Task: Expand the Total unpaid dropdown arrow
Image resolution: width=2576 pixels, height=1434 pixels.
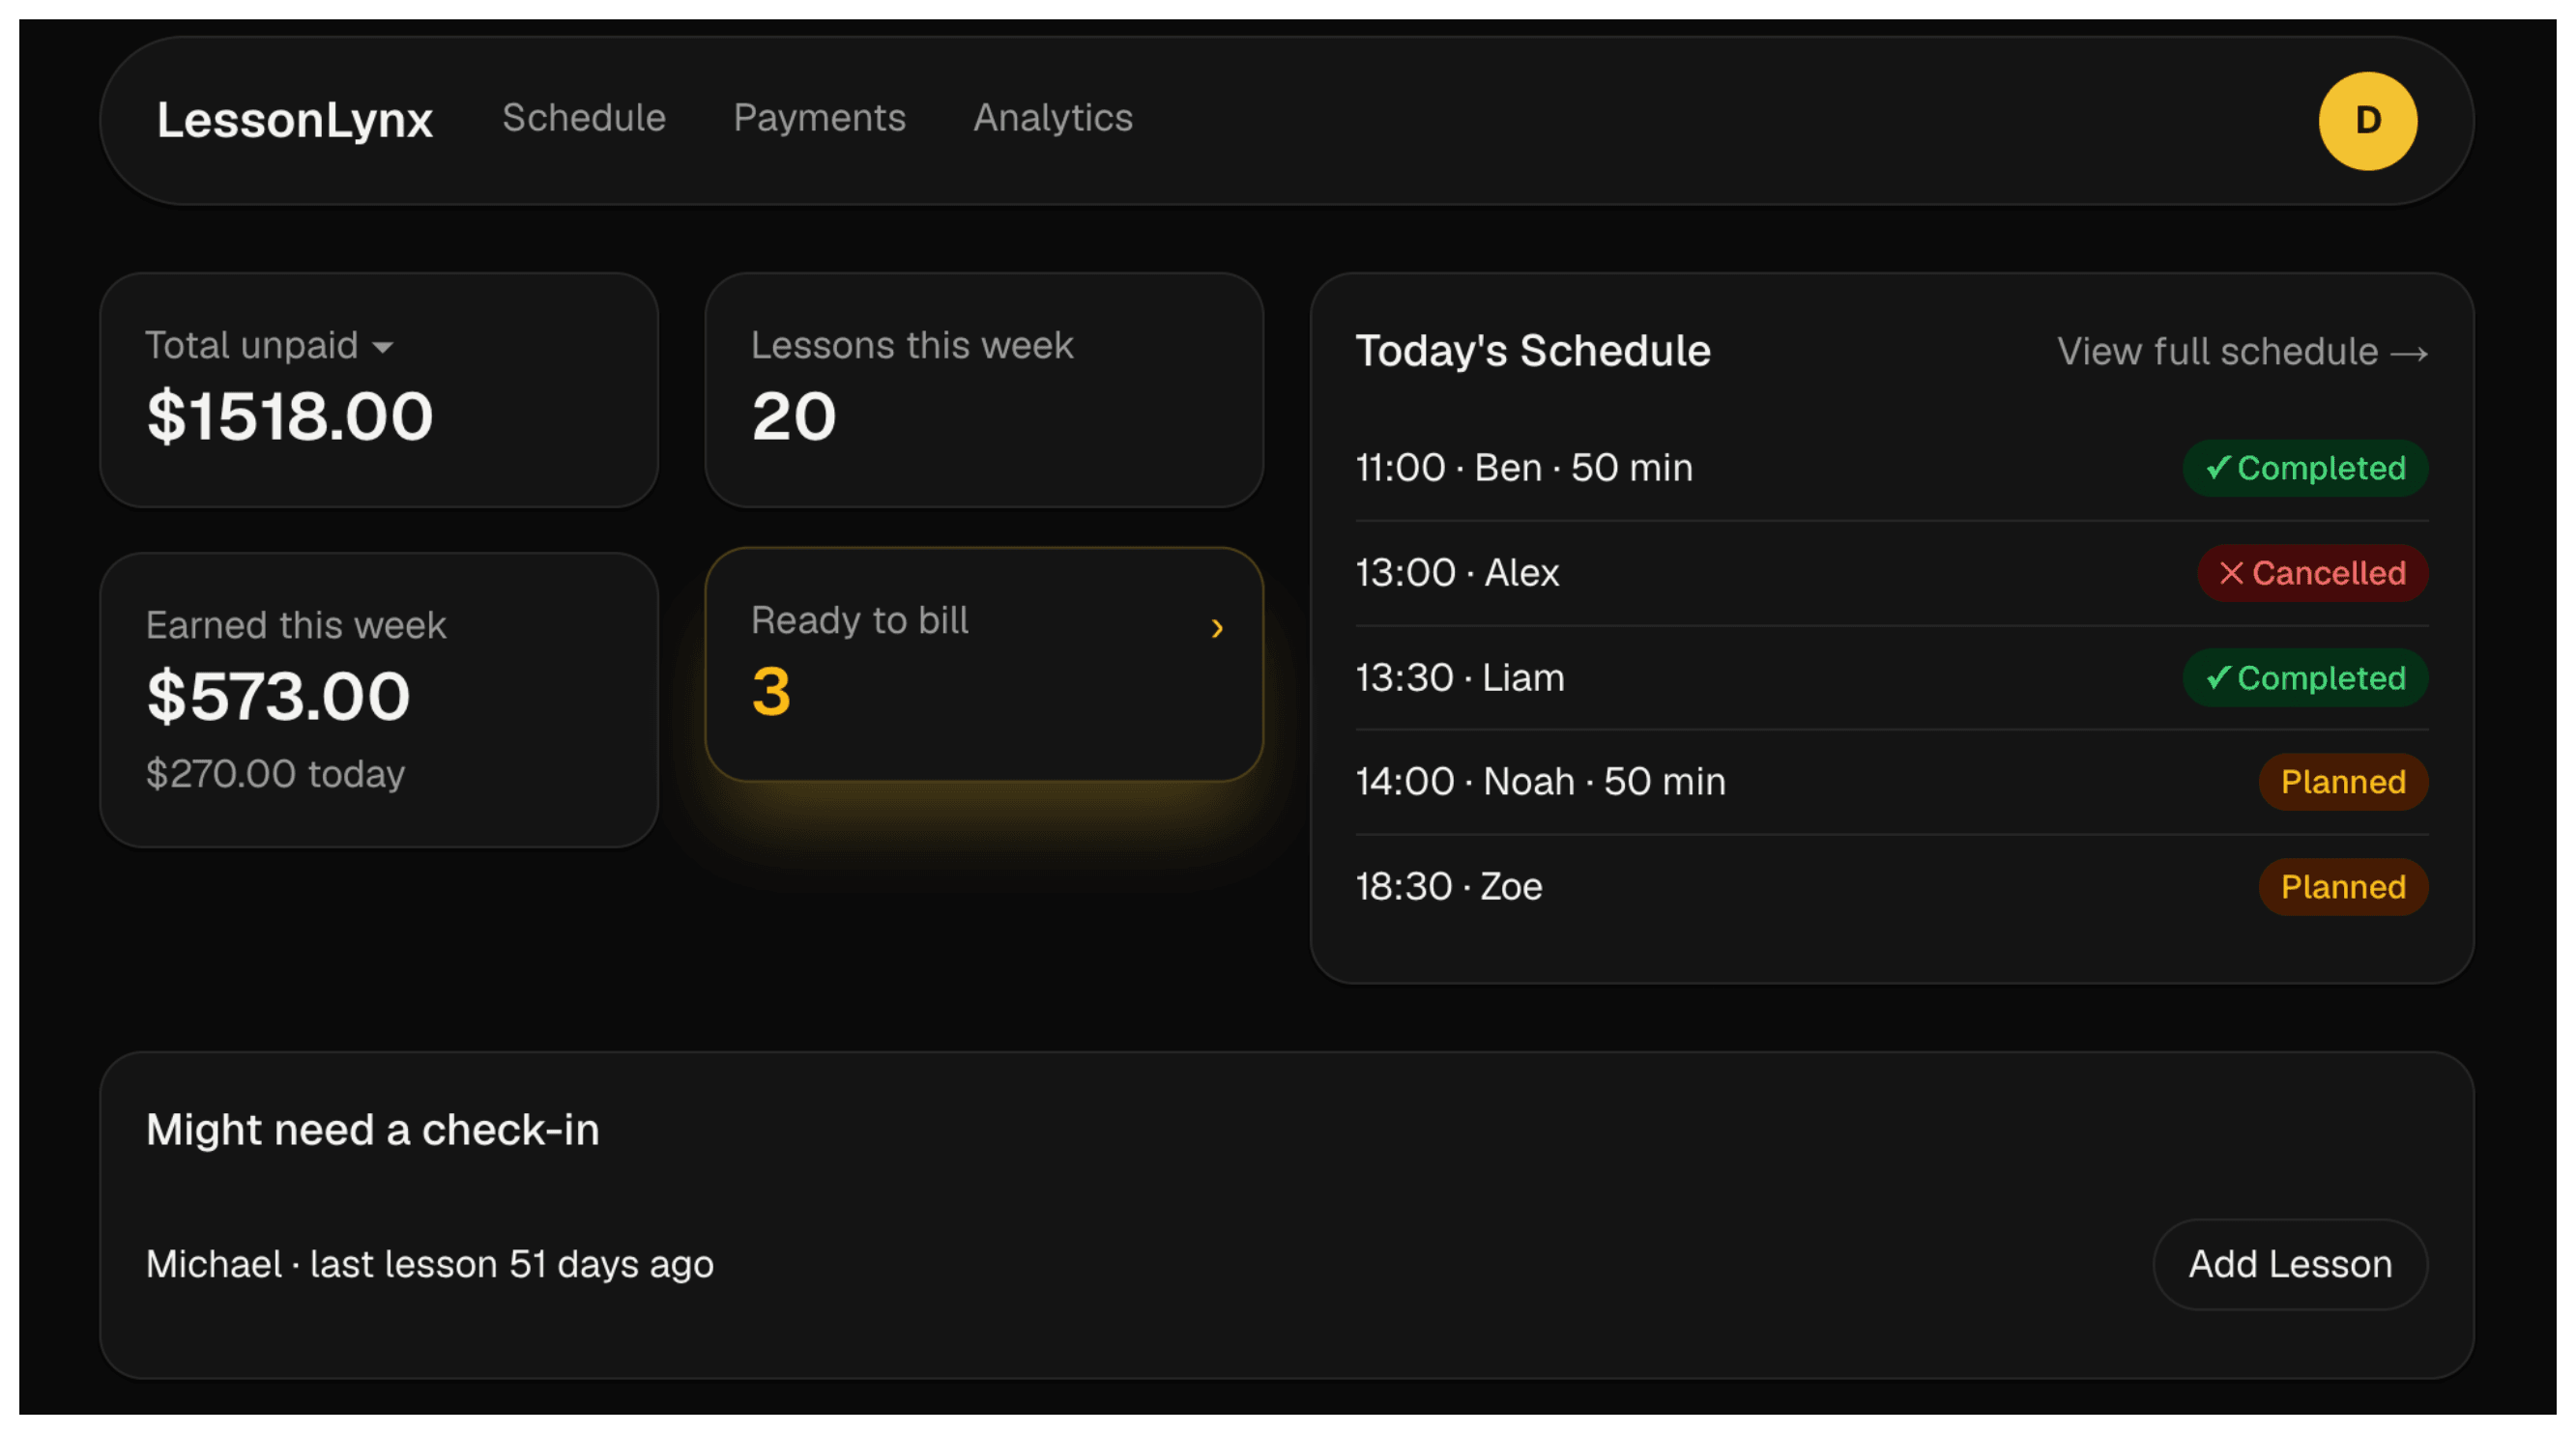Action: [382, 347]
